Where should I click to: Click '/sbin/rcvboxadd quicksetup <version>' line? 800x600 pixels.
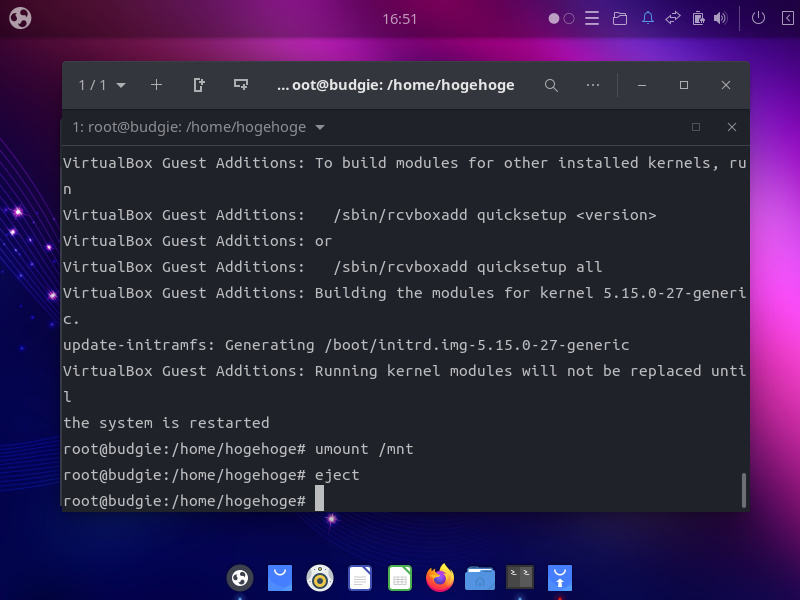360,215
